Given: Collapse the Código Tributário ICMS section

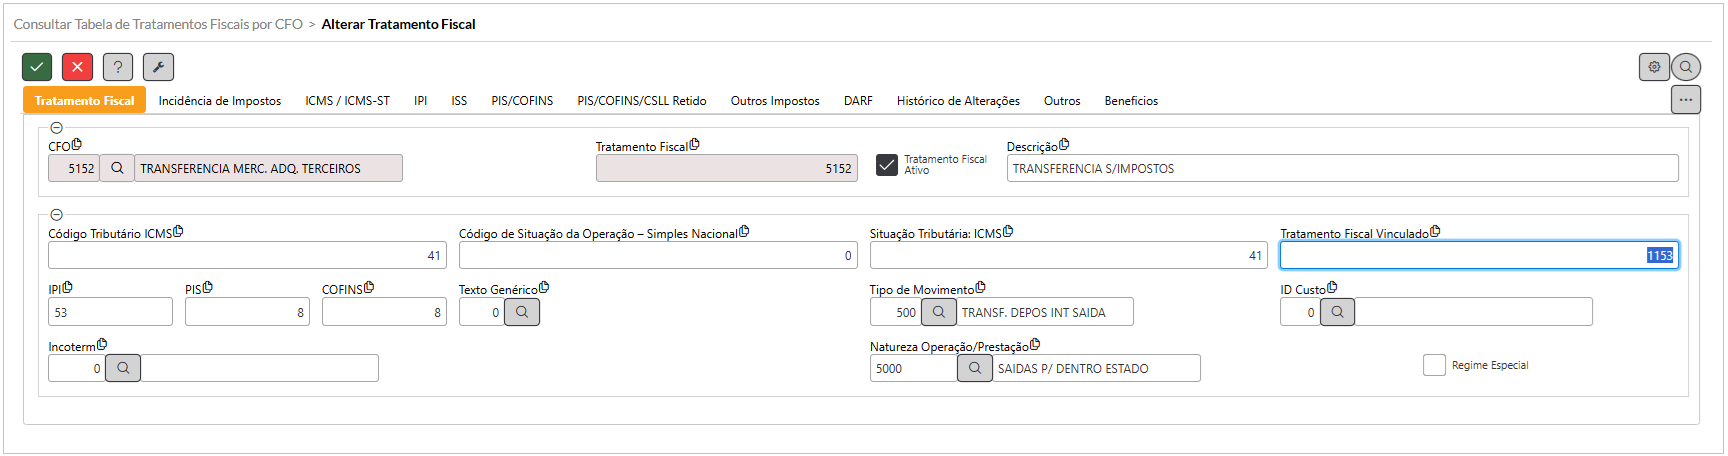Looking at the screenshot, I should (x=56, y=215).
